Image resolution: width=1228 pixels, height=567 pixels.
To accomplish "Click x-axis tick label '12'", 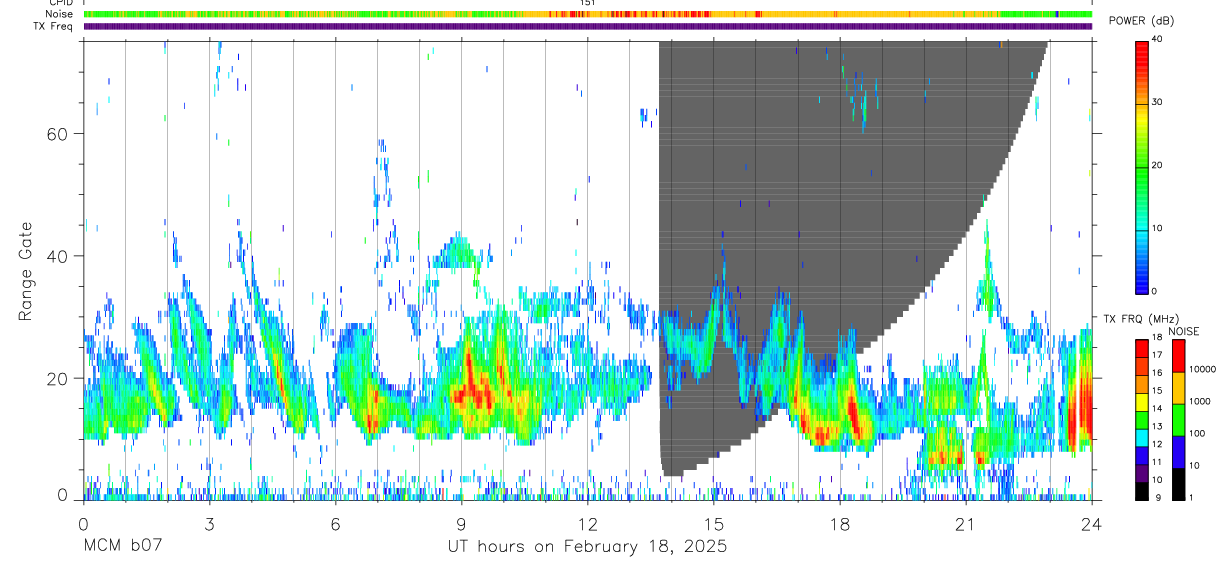I will point(587,524).
